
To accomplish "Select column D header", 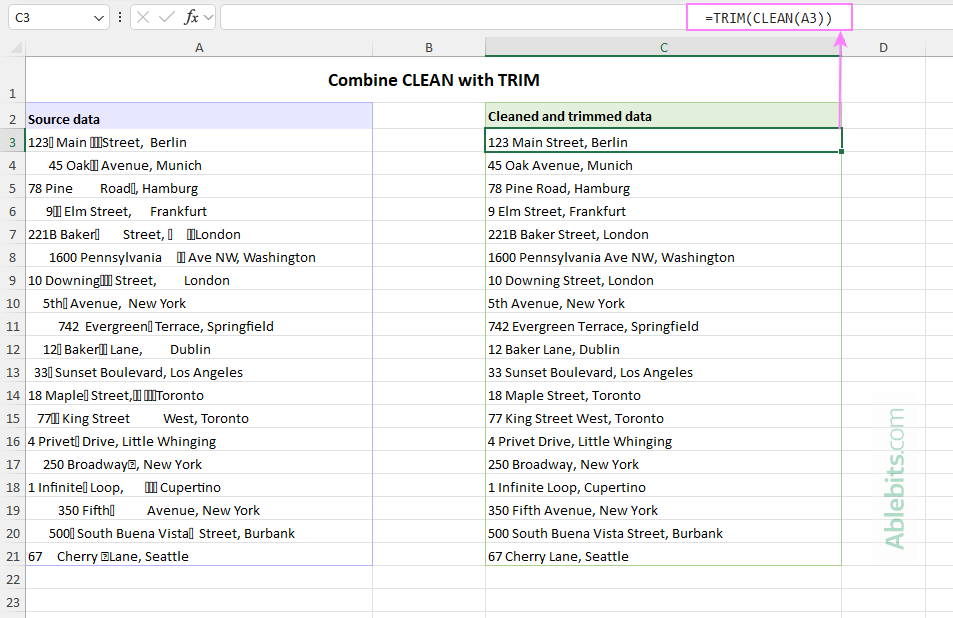I will 883,47.
